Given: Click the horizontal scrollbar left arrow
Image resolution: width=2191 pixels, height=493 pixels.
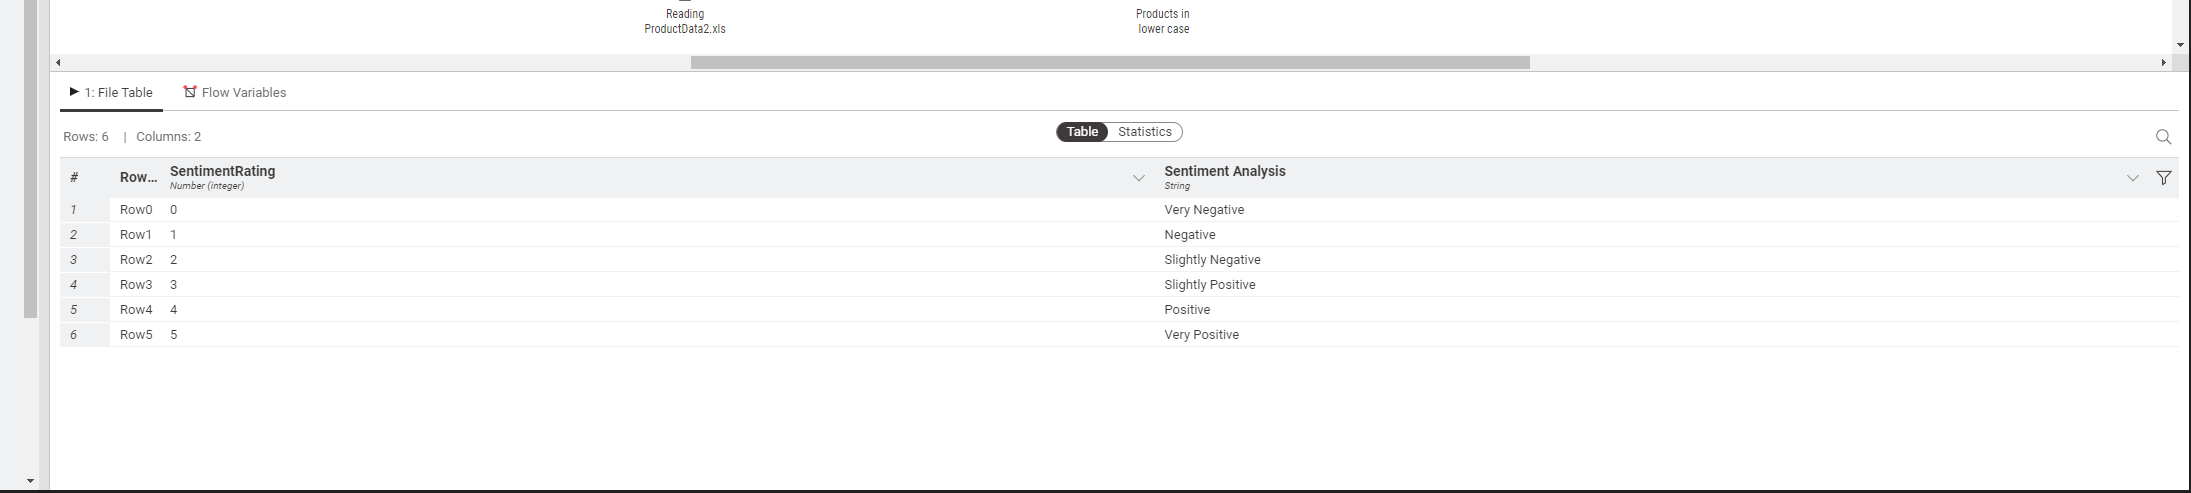Looking at the screenshot, I should tap(58, 62).
